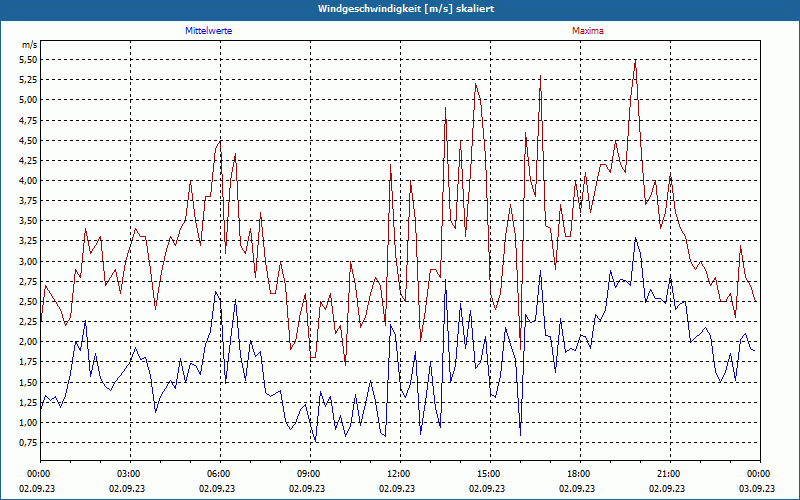Click the 02.09.23 date under 18:00
The height and width of the screenshot is (500, 800).
(x=577, y=488)
